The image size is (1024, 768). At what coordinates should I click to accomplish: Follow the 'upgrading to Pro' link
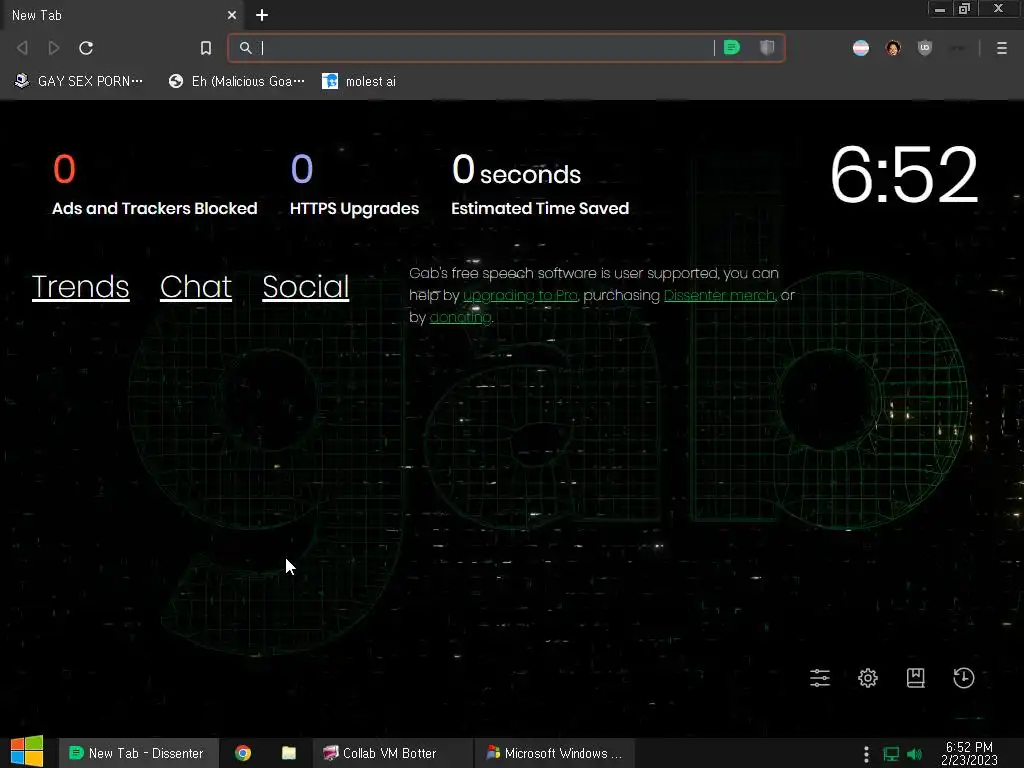(x=520, y=295)
